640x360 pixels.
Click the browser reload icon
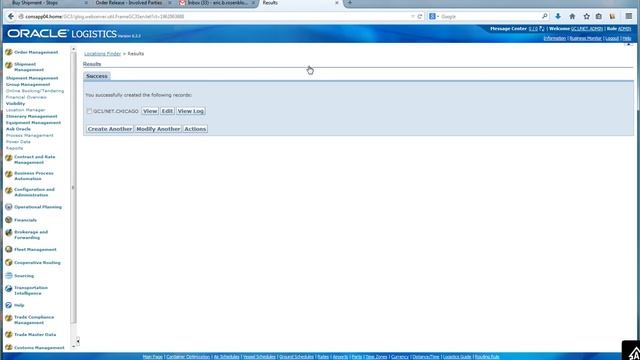point(420,16)
